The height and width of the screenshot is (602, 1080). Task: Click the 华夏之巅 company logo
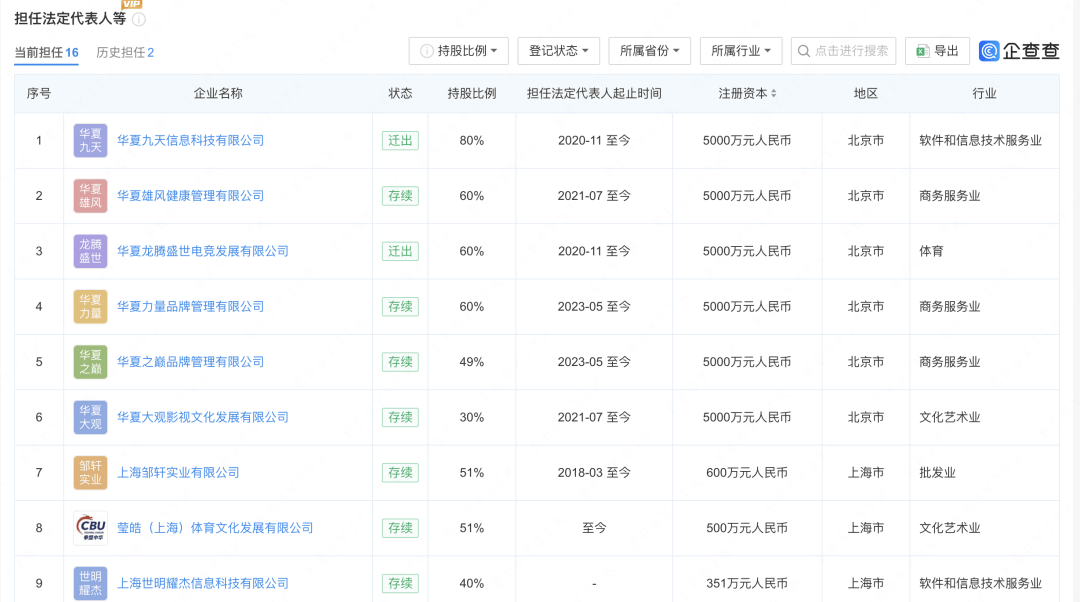(90, 362)
